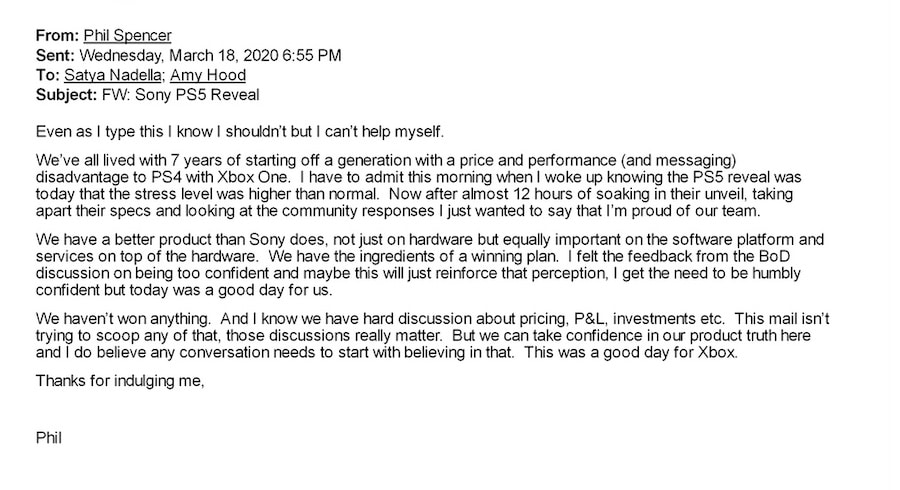Click the bold Subject label
The height and width of the screenshot is (490, 900).
[67, 95]
